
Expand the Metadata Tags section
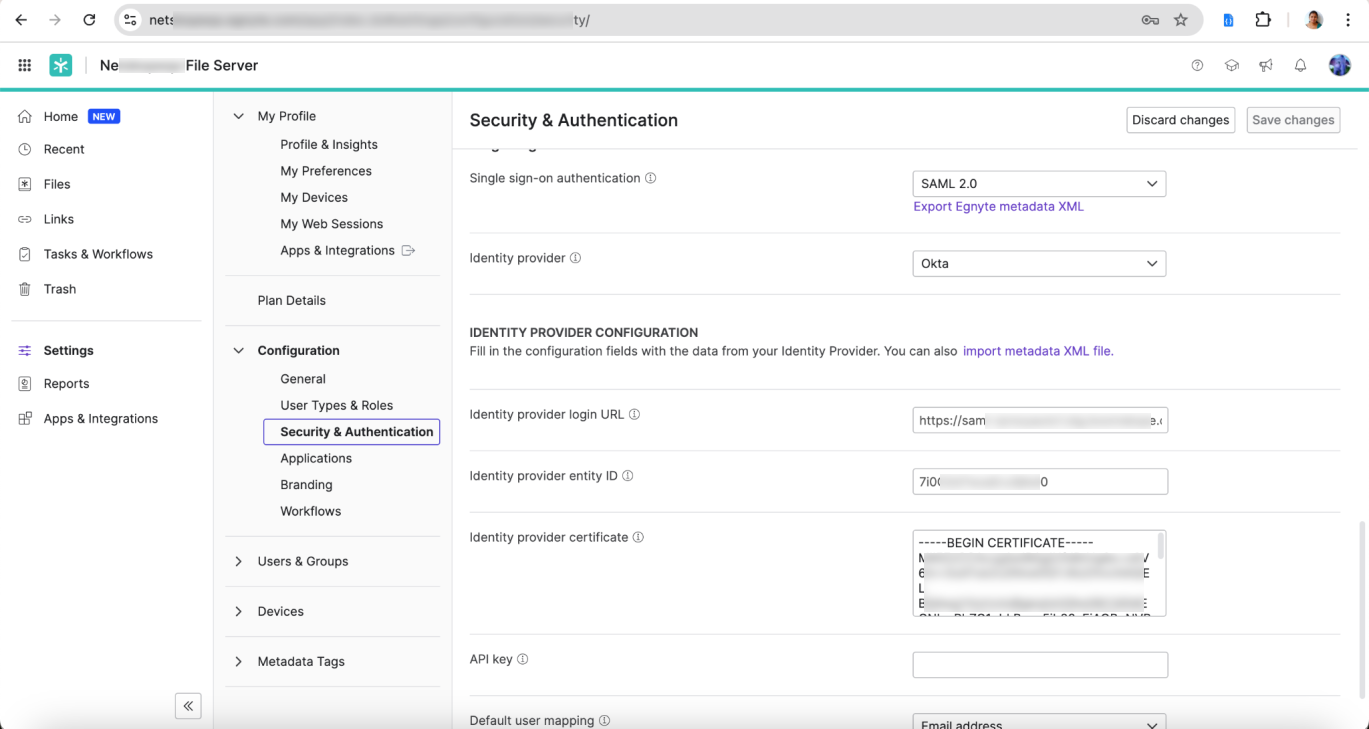pyautogui.click(x=238, y=662)
